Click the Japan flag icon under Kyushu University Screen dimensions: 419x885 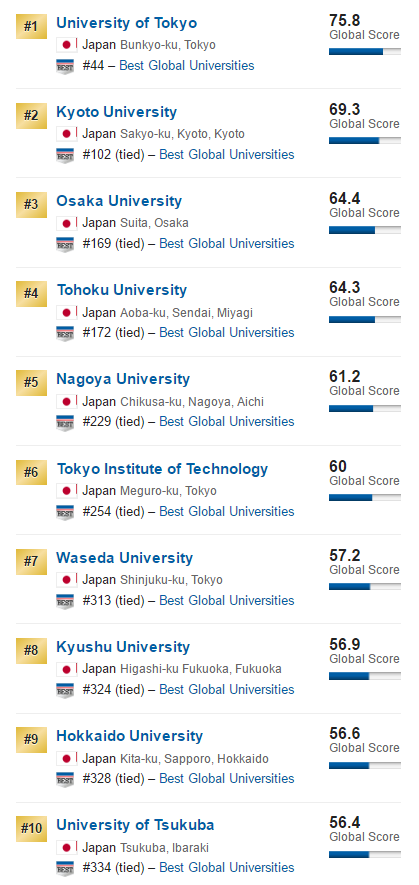click(67, 669)
